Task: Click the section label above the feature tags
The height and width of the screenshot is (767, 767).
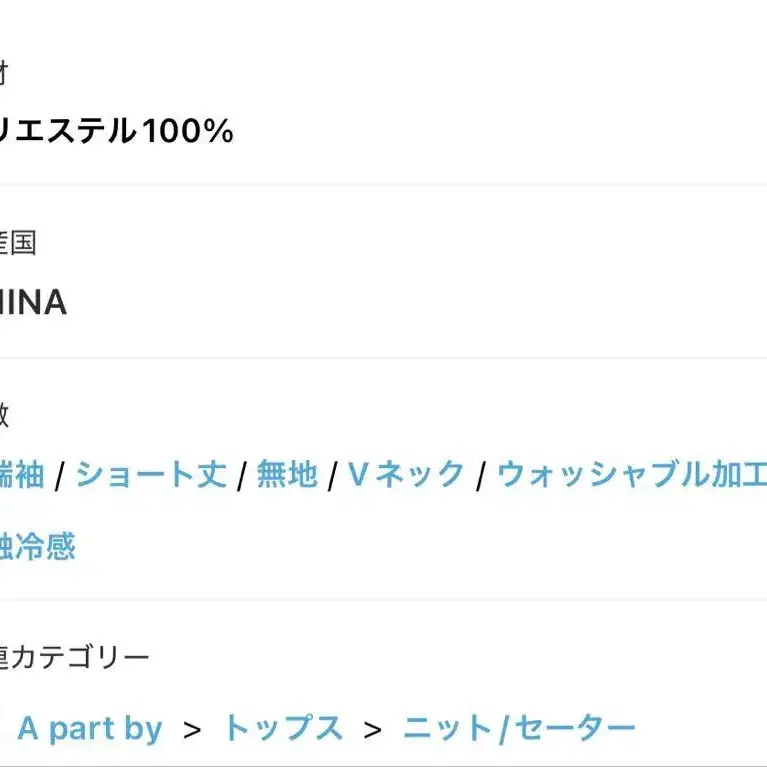Action: pos(4,415)
